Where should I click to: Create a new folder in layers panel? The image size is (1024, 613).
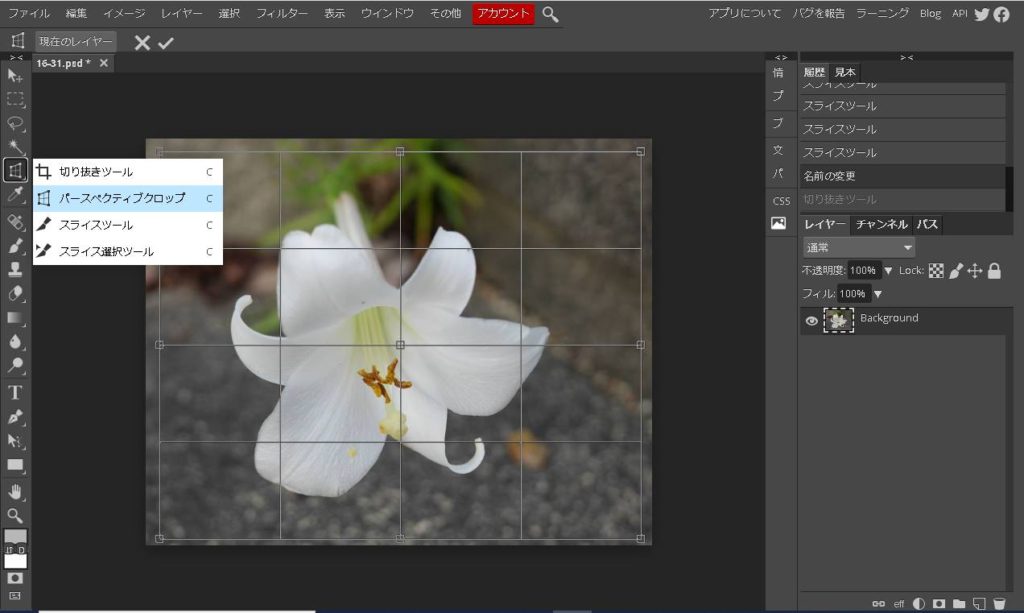tap(959, 604)
